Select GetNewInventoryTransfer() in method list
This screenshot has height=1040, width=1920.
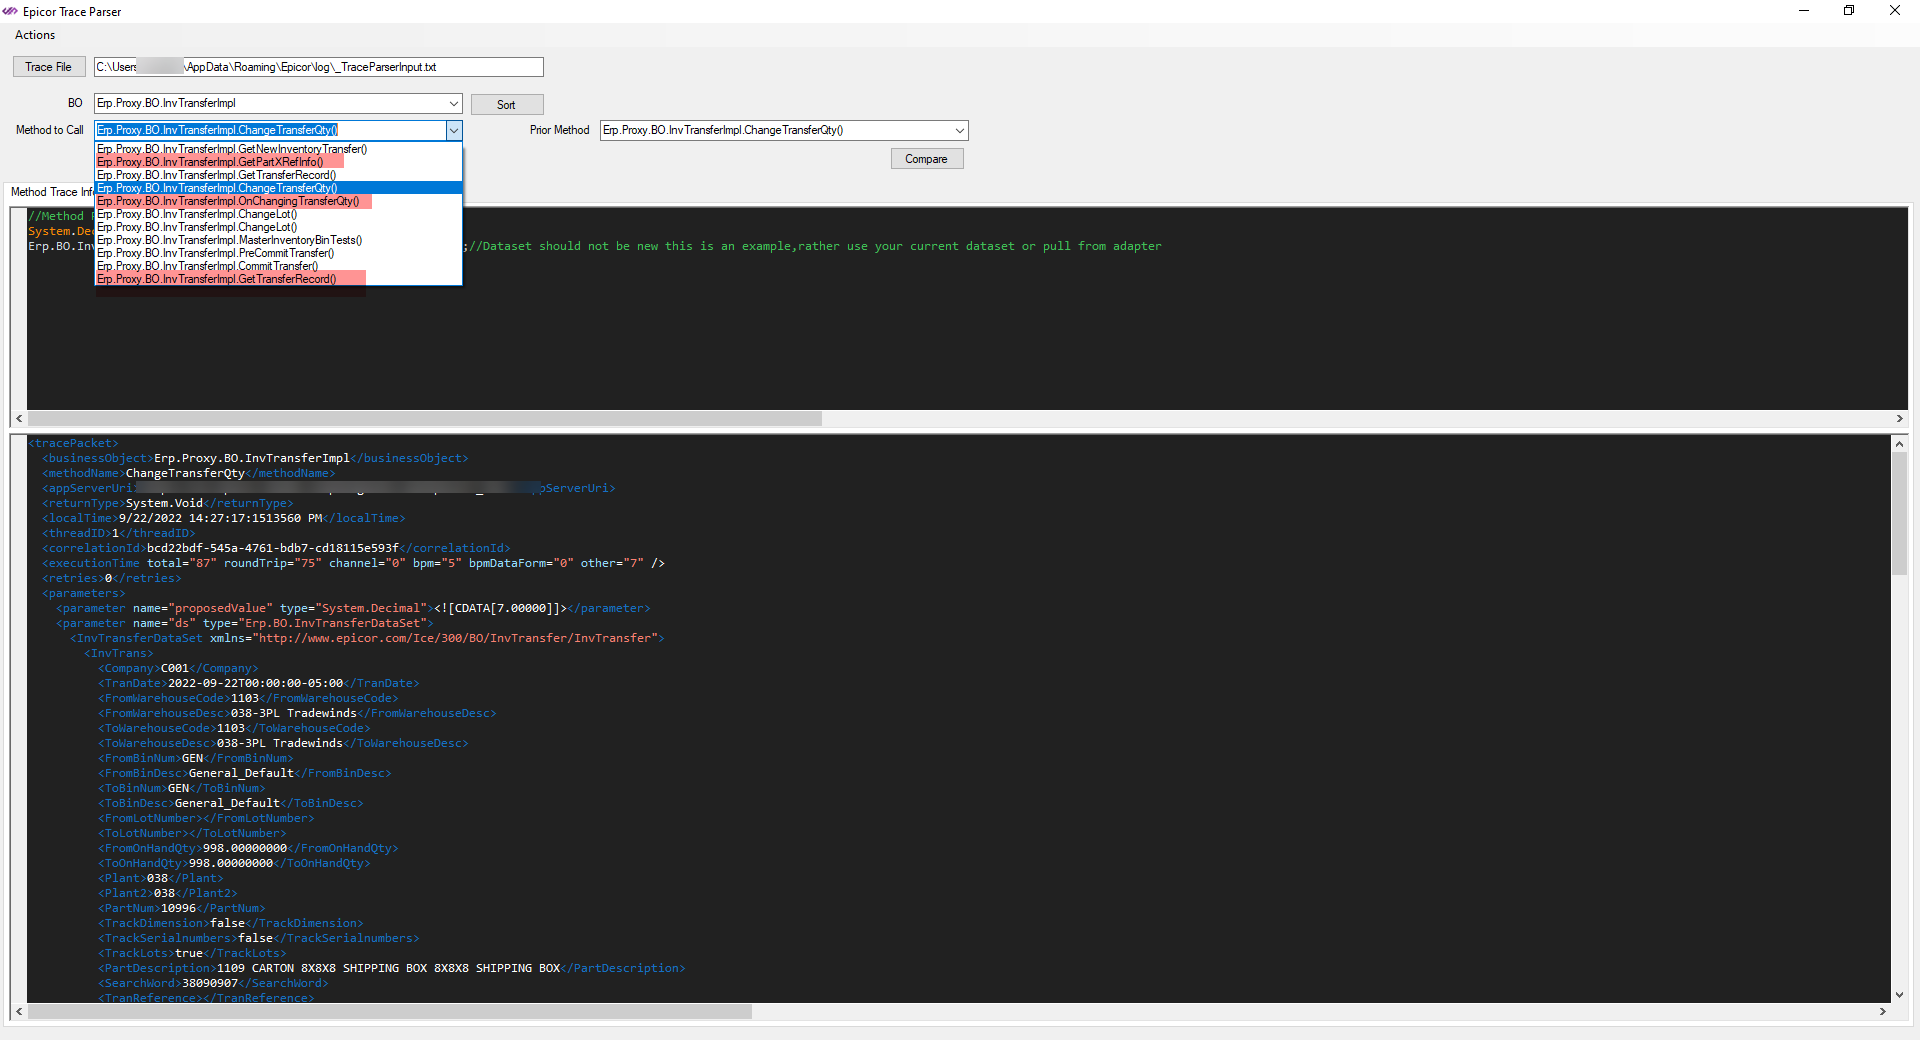tap(279, 149)
